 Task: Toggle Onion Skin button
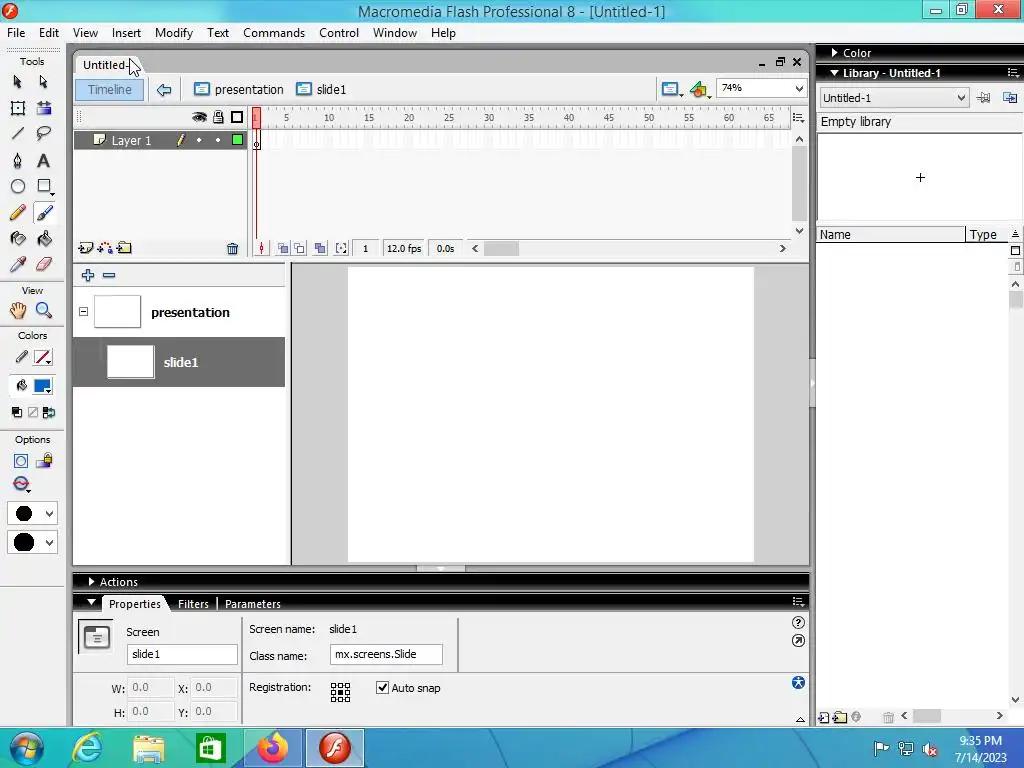[x=283, y=248]
